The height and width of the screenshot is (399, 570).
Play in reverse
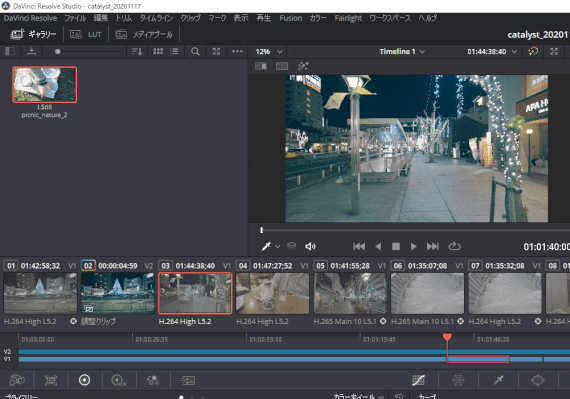pyautogui.click(x=378, y=246)
